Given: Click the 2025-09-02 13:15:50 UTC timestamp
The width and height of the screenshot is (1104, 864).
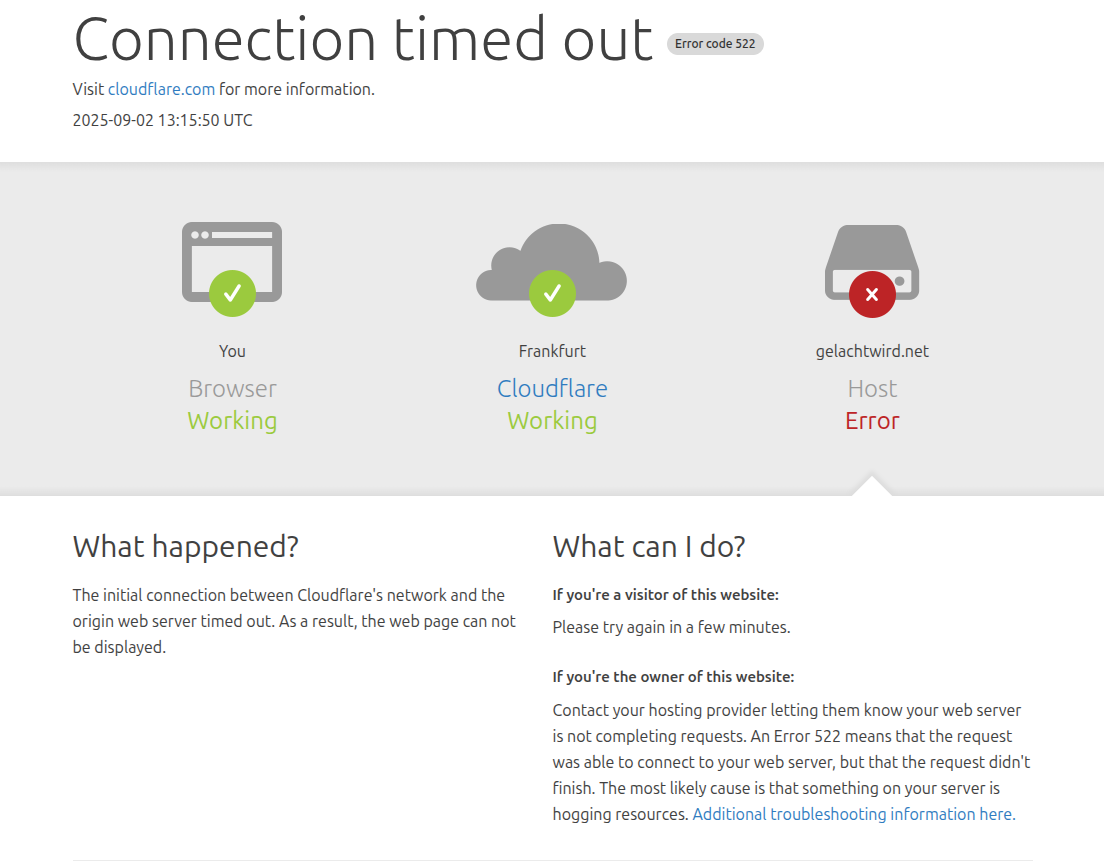Looking at the screenshot, I should tap(163, 120).
